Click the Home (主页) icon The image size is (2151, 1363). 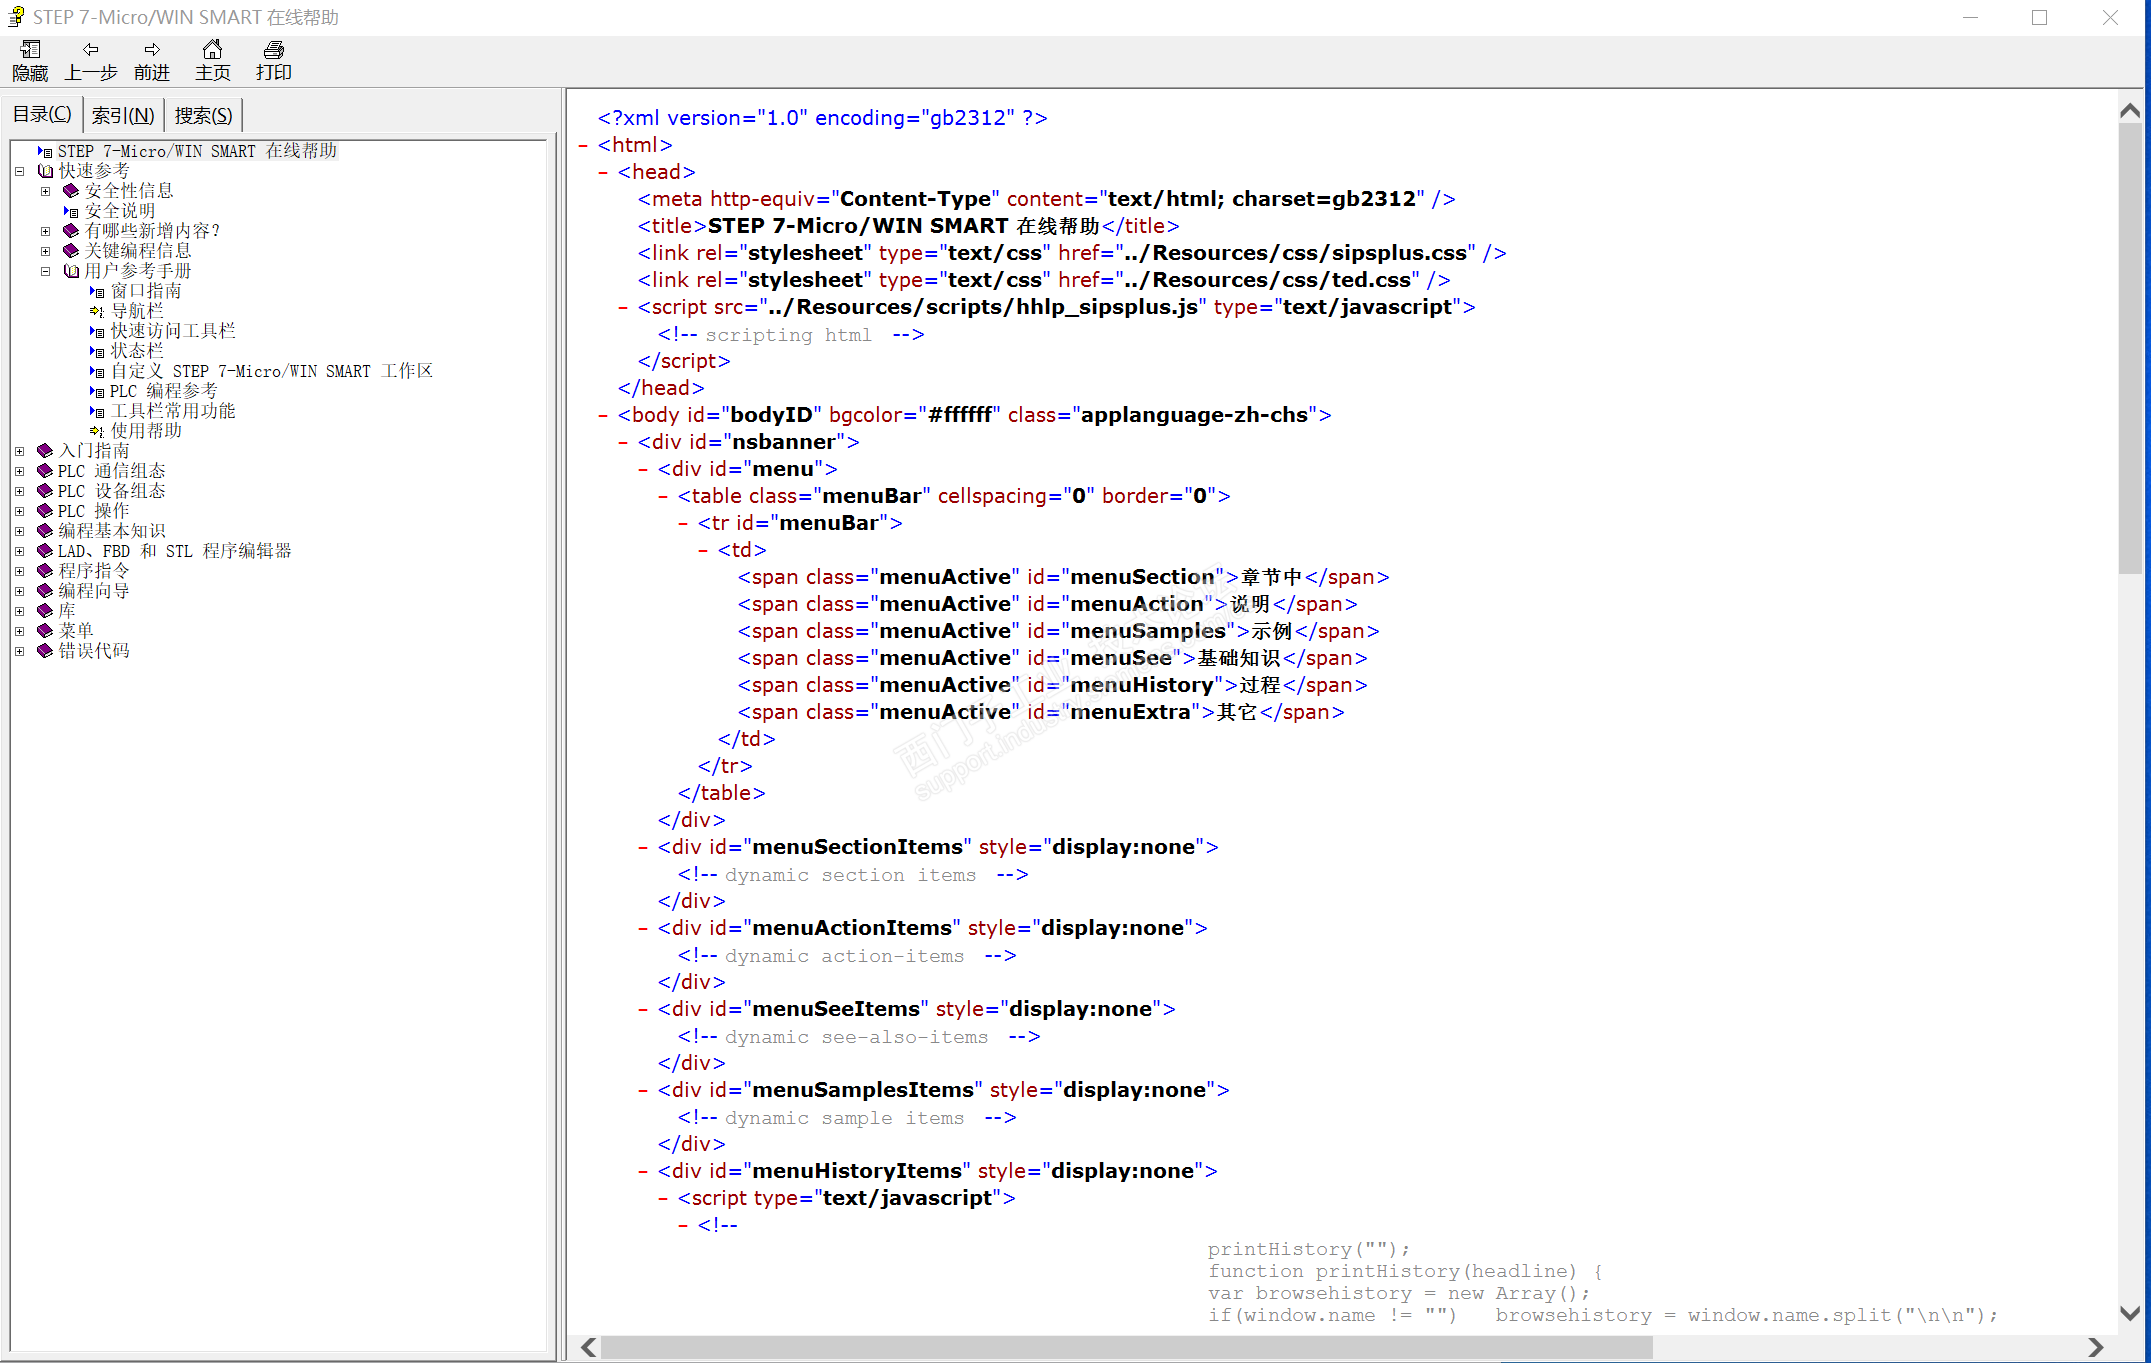212,50
